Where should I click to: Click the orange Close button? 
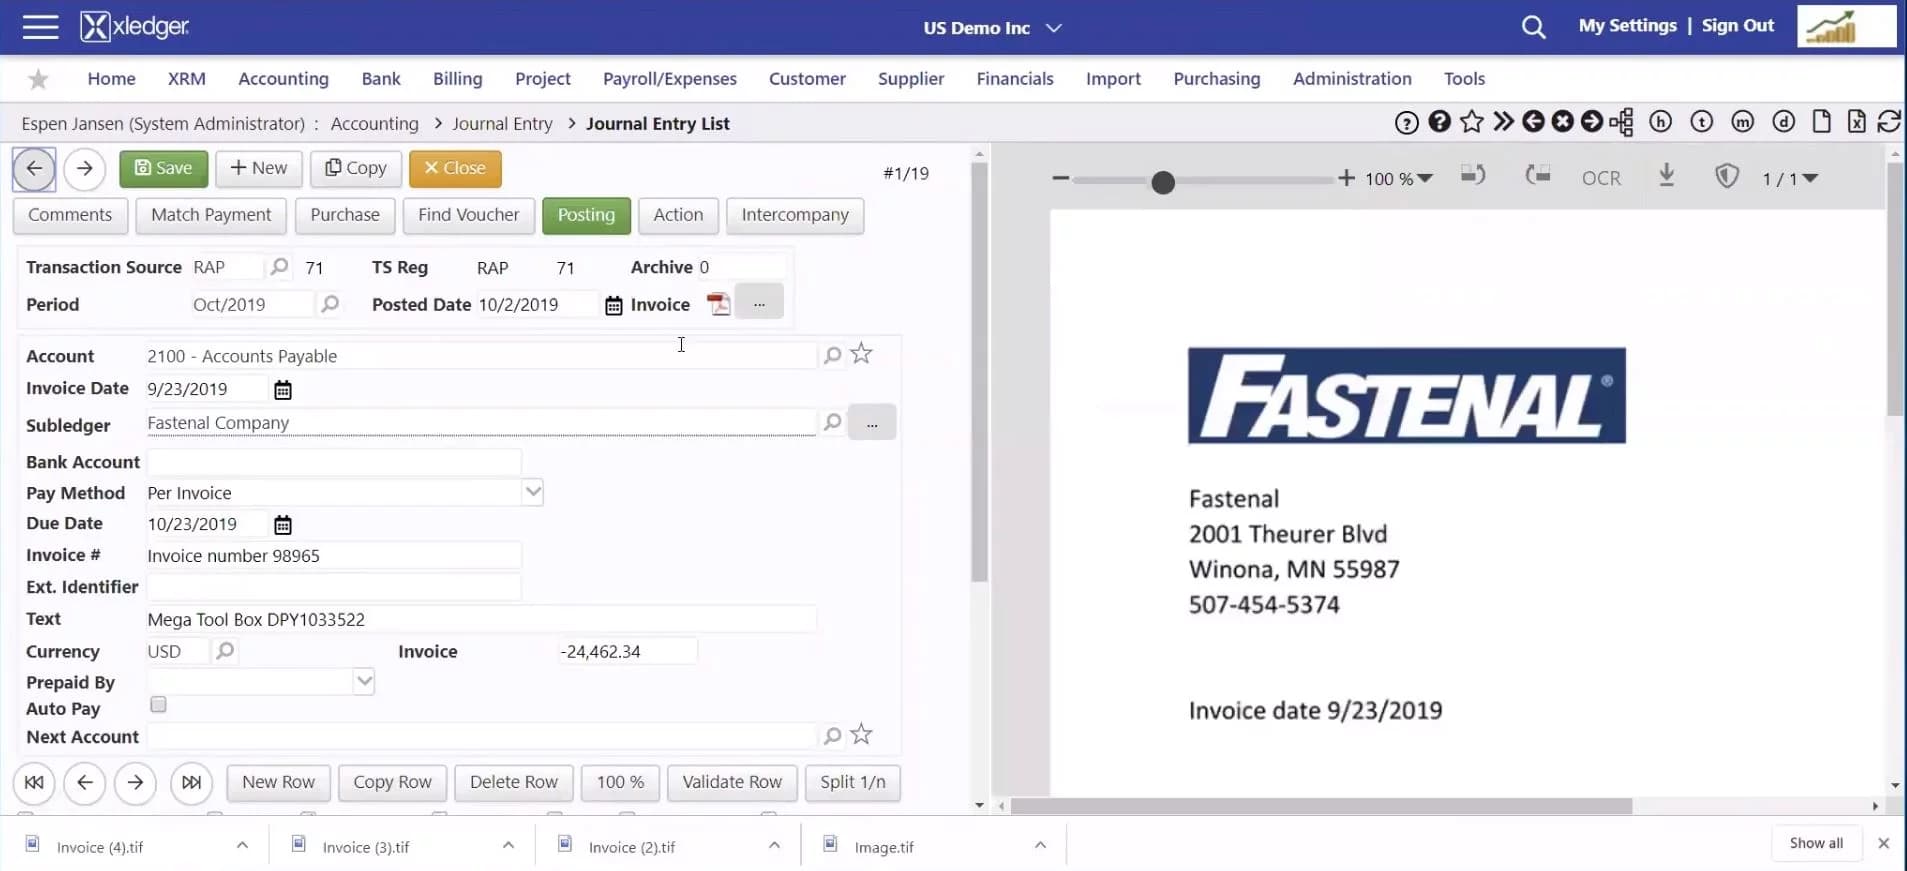click(455, 168)
